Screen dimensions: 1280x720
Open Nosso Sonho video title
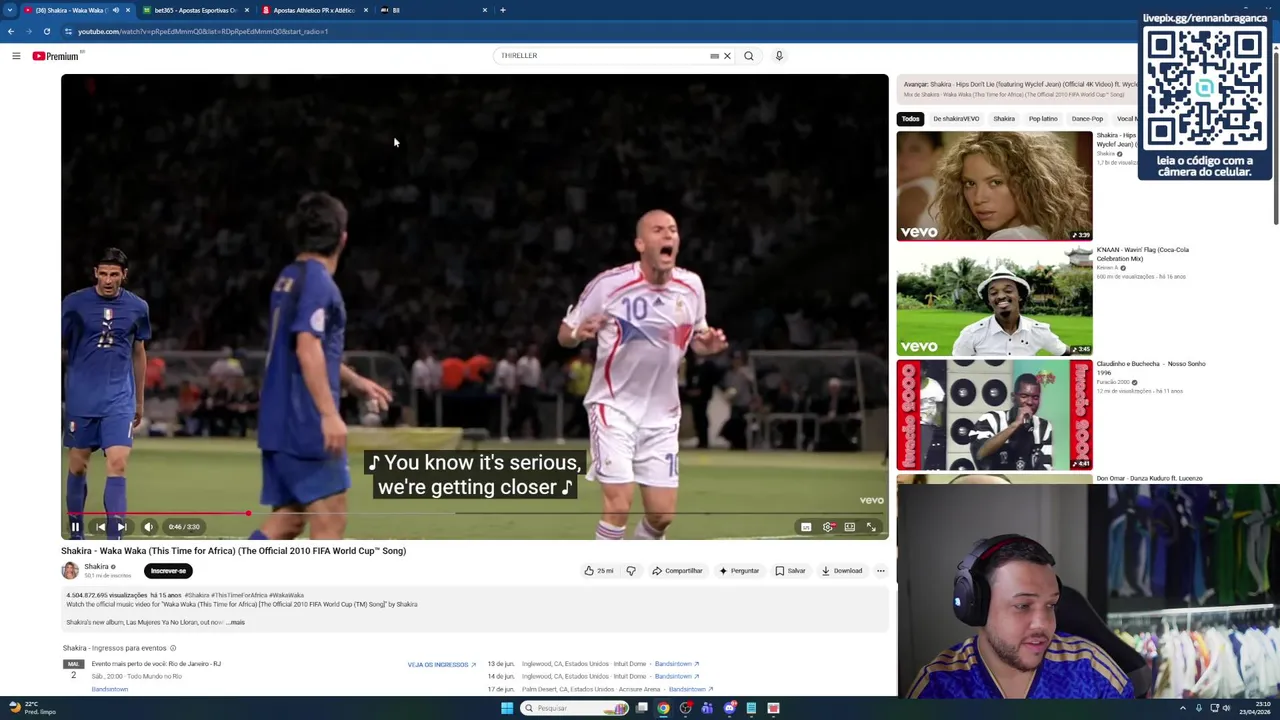pyautogui.click(x=1150, y=368)
